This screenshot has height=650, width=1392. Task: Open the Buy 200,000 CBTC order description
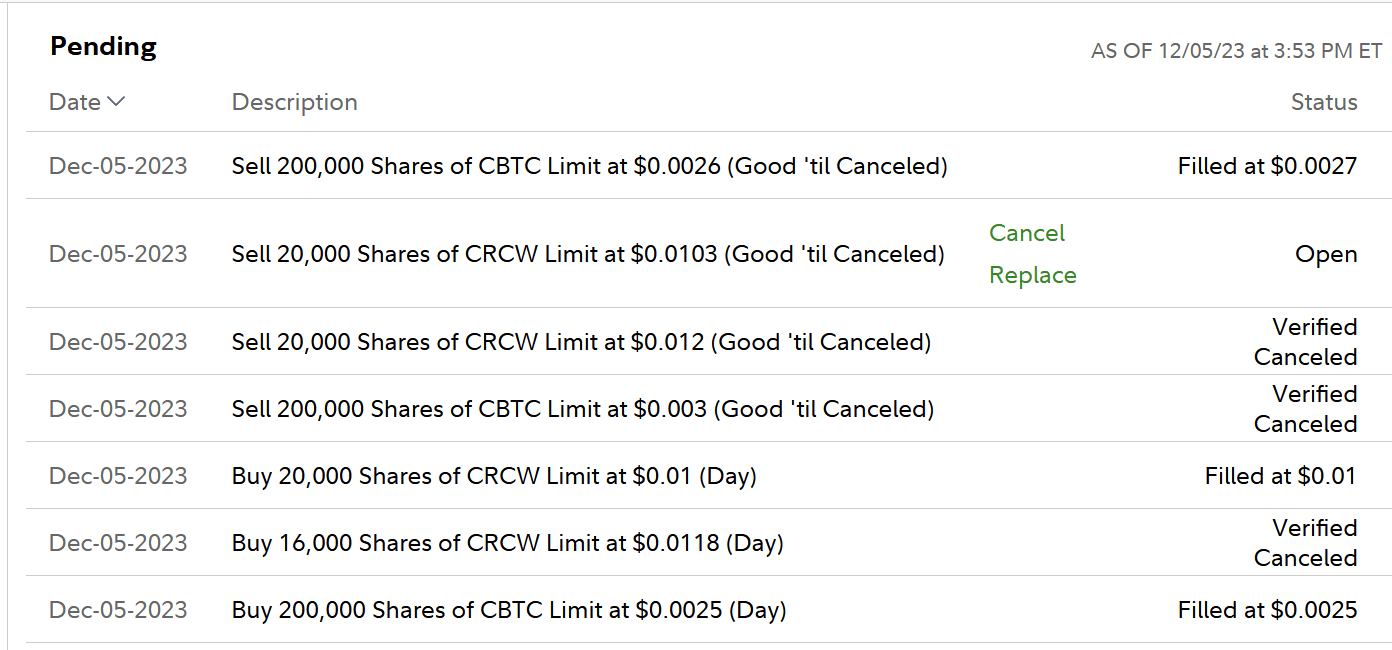coord(509,610)
